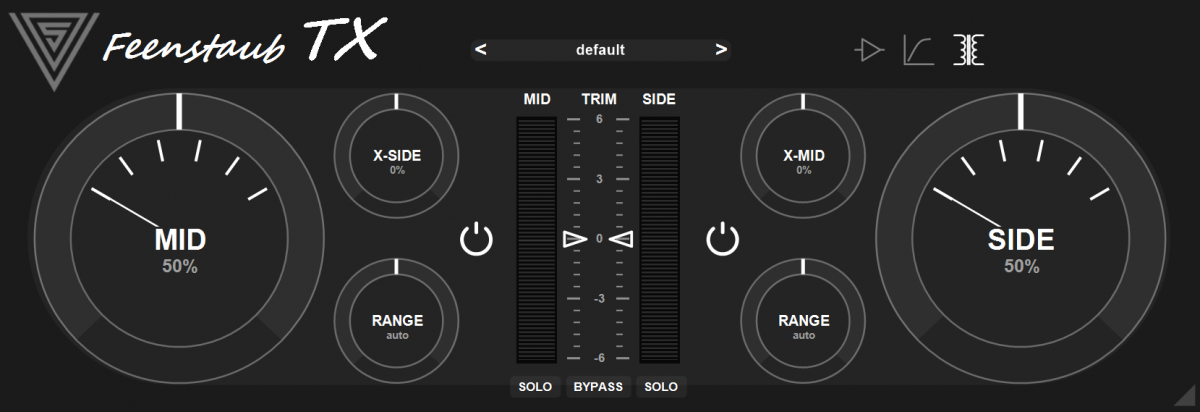Viewport: 1200px width, 412px height.
Task: Solo the SIDE channel
Action: [661, 387]
